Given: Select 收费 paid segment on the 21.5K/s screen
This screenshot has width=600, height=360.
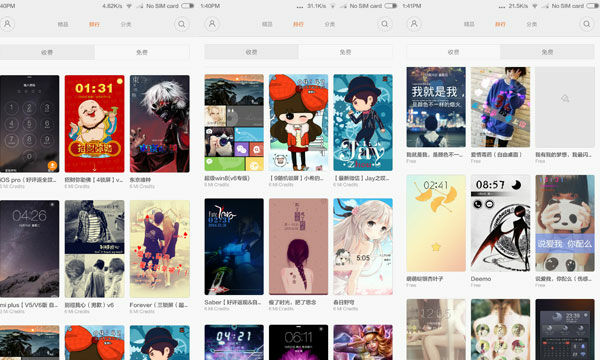Looking at the screenshot, I should tap(453, 52).
